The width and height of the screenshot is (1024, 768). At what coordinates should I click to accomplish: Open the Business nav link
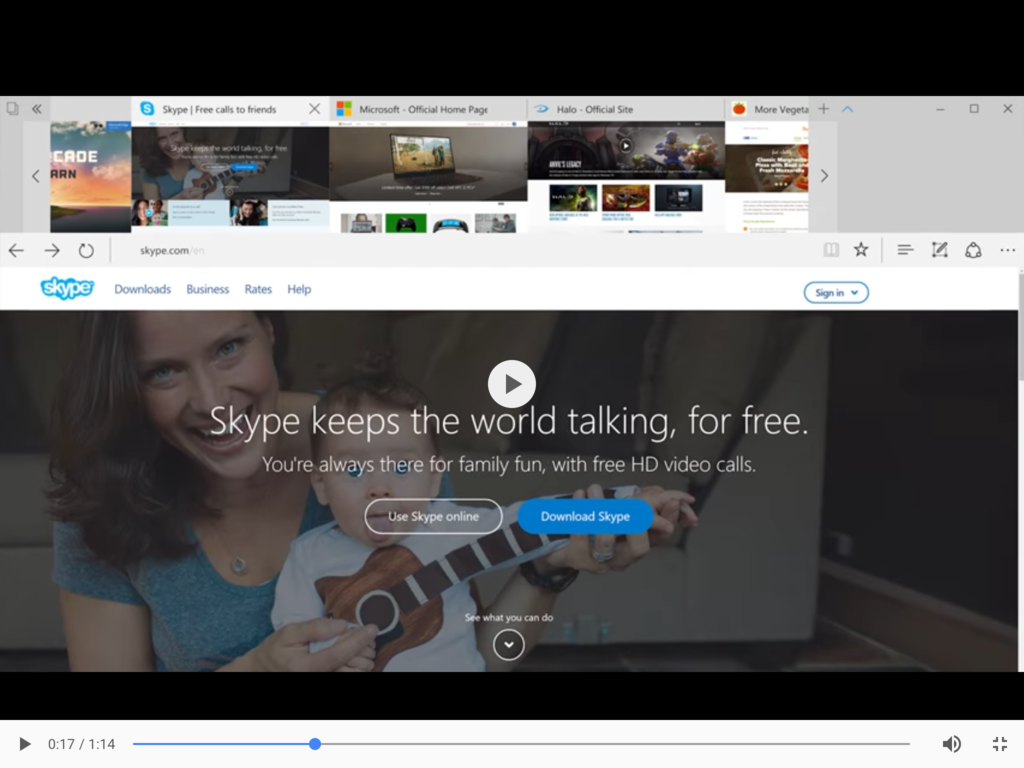208,289
